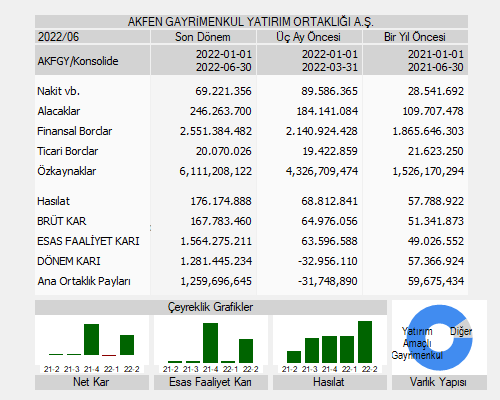This screenshot has height=400, width=500.
Task: Select the Alacaklar value 246.263.700
Action: (x=221, y=111)
